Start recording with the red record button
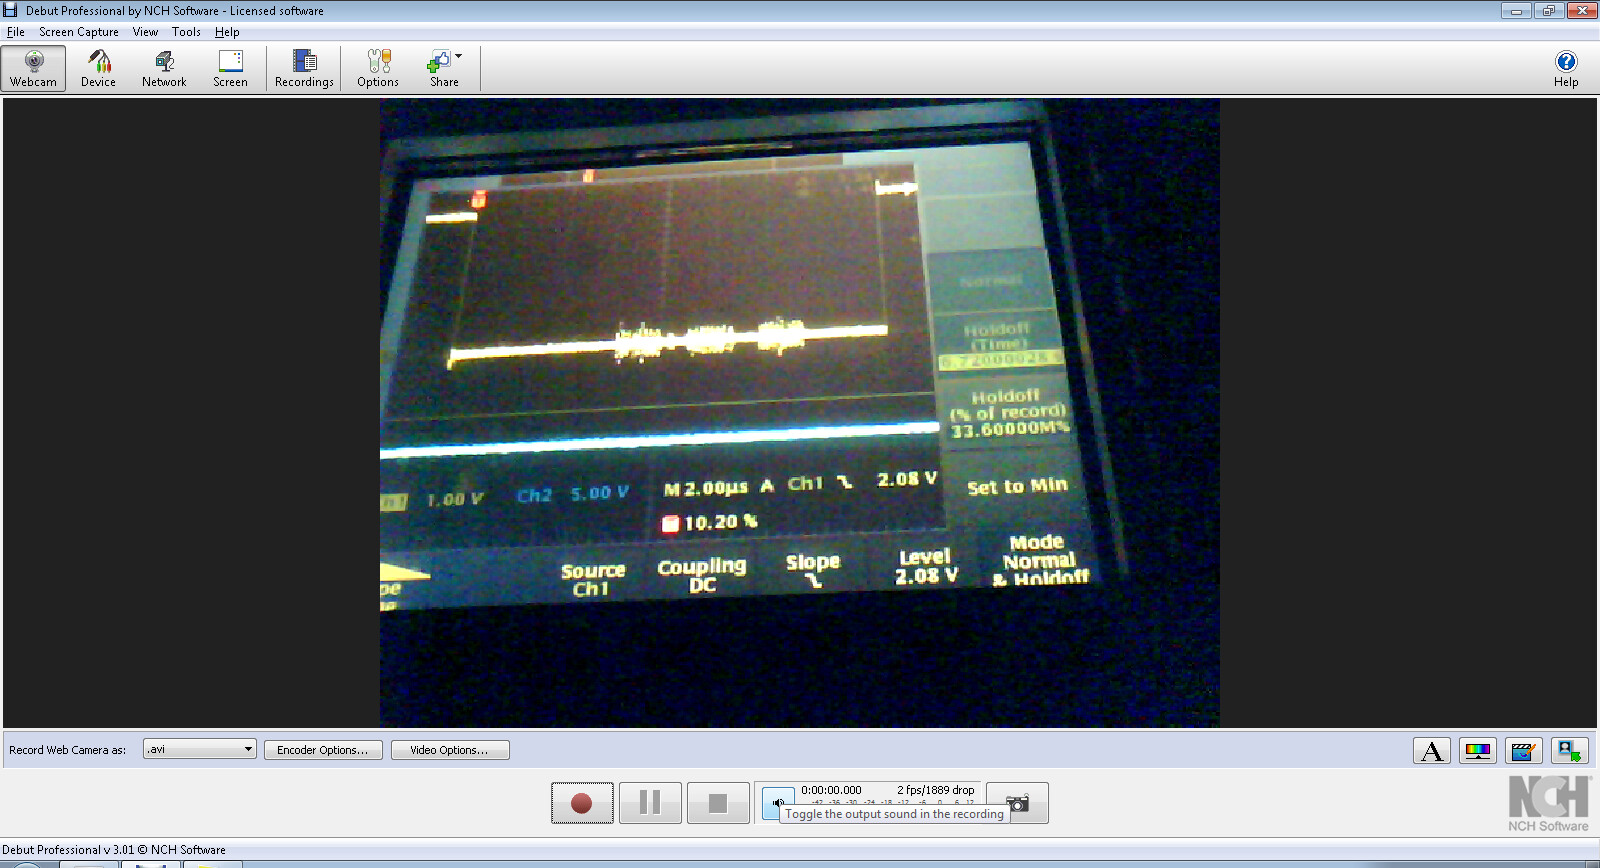The height and width of the screenshot is (868, 1600). (582, 803)
